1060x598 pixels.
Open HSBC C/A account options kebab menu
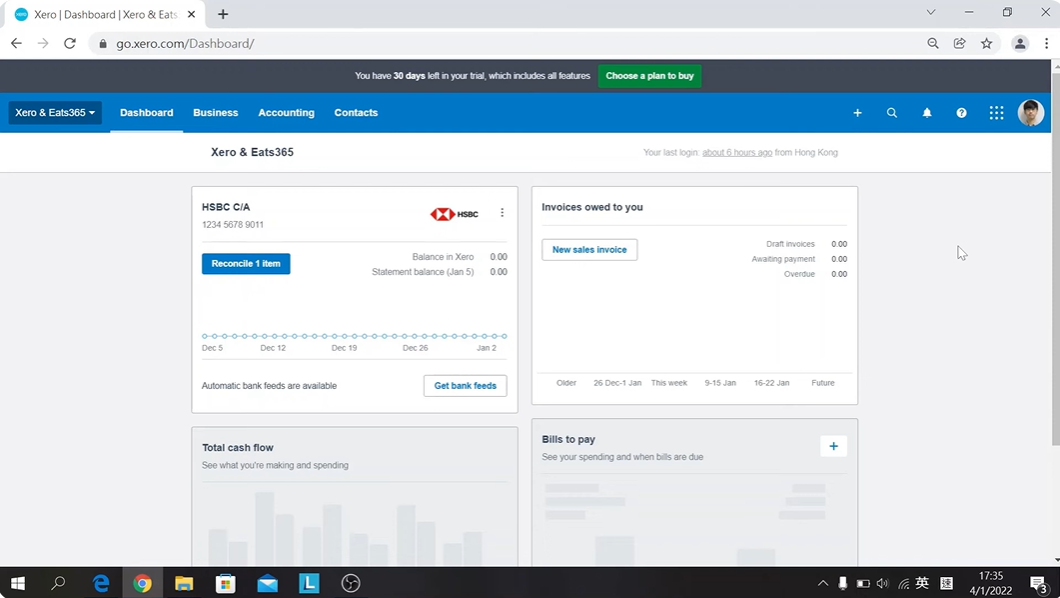coord(502,213)
